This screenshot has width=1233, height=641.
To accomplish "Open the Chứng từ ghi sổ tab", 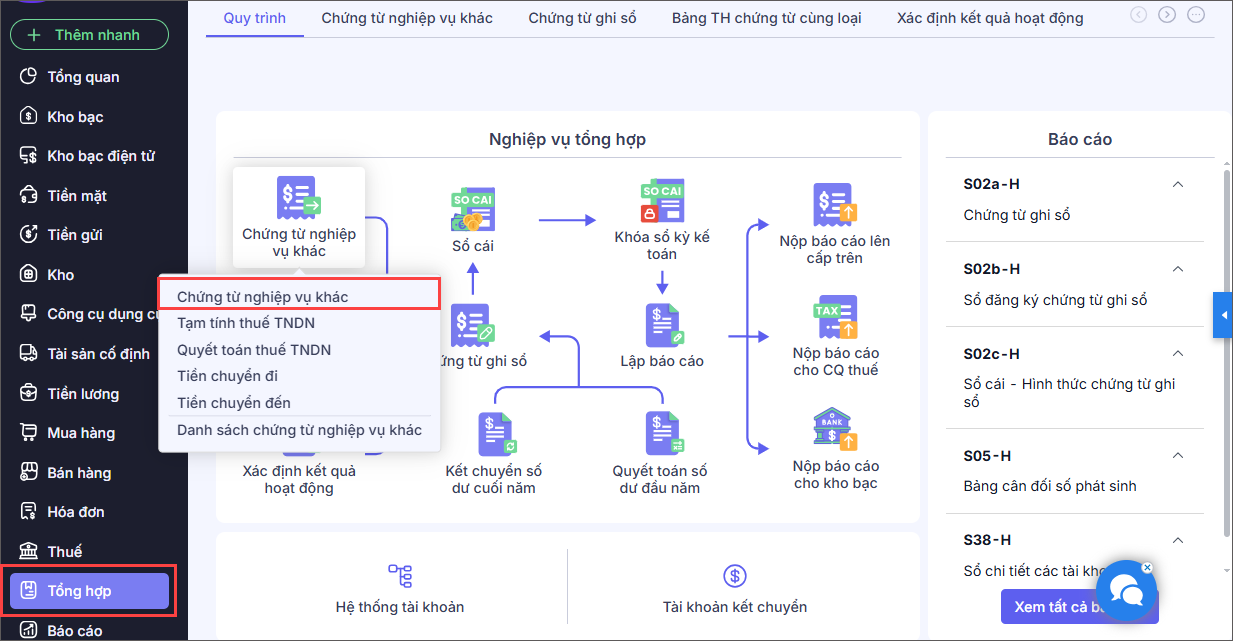I will [x=582, y=18].
